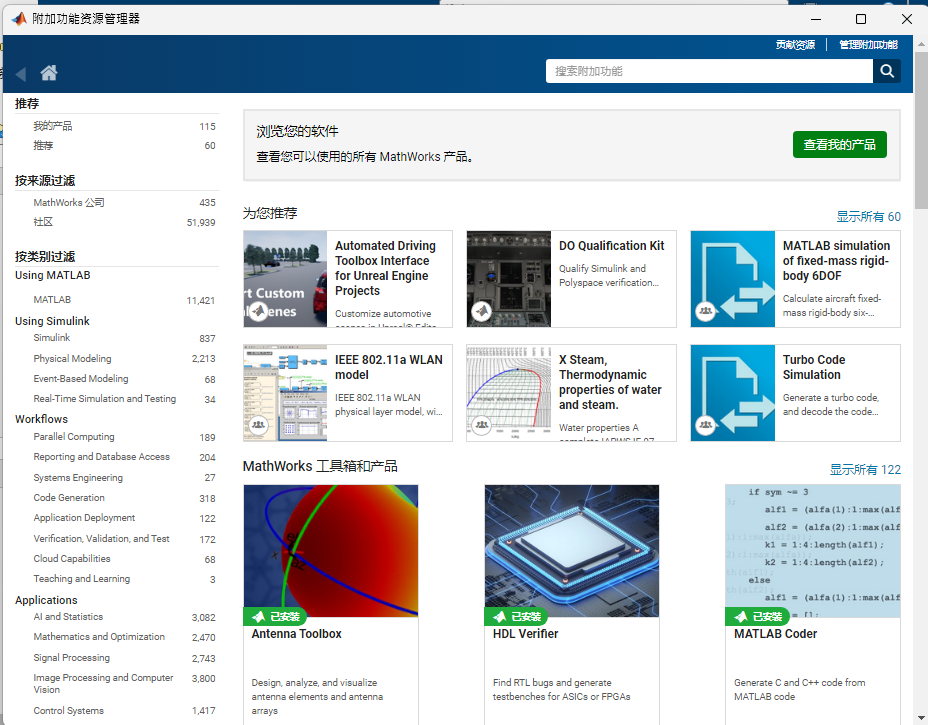Select the Systems Engineering category

pyautogui.click(x=78, y=478)
